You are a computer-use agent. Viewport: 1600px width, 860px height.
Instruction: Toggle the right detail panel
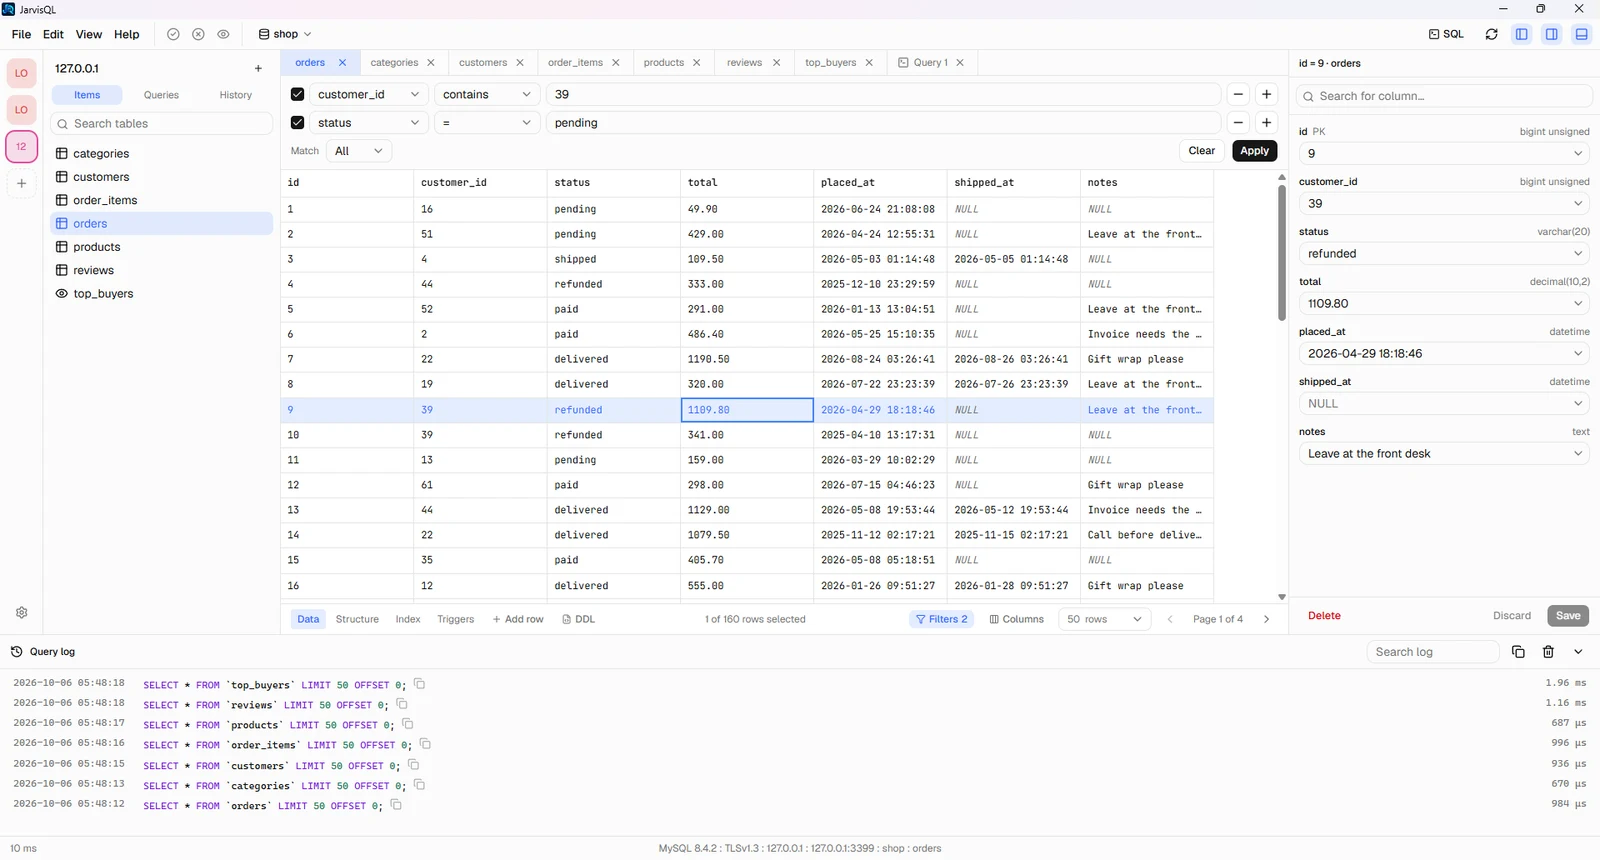pos(1552,34)
